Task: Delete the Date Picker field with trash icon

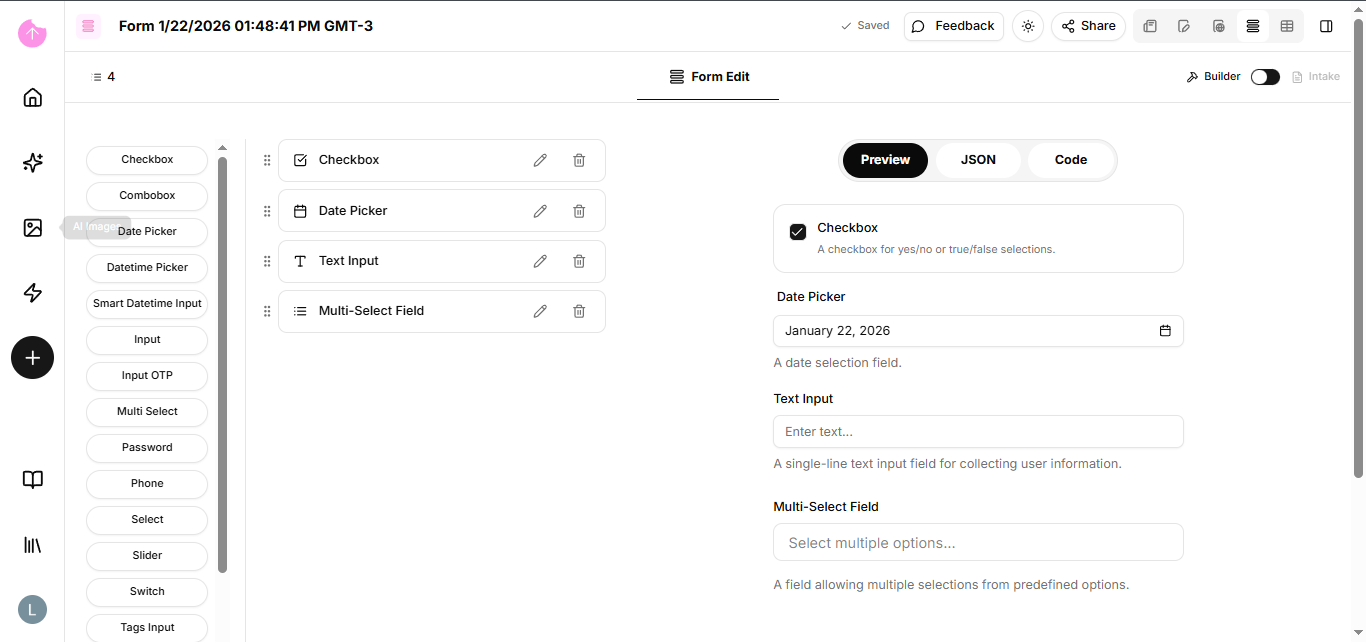Action: 579,211
